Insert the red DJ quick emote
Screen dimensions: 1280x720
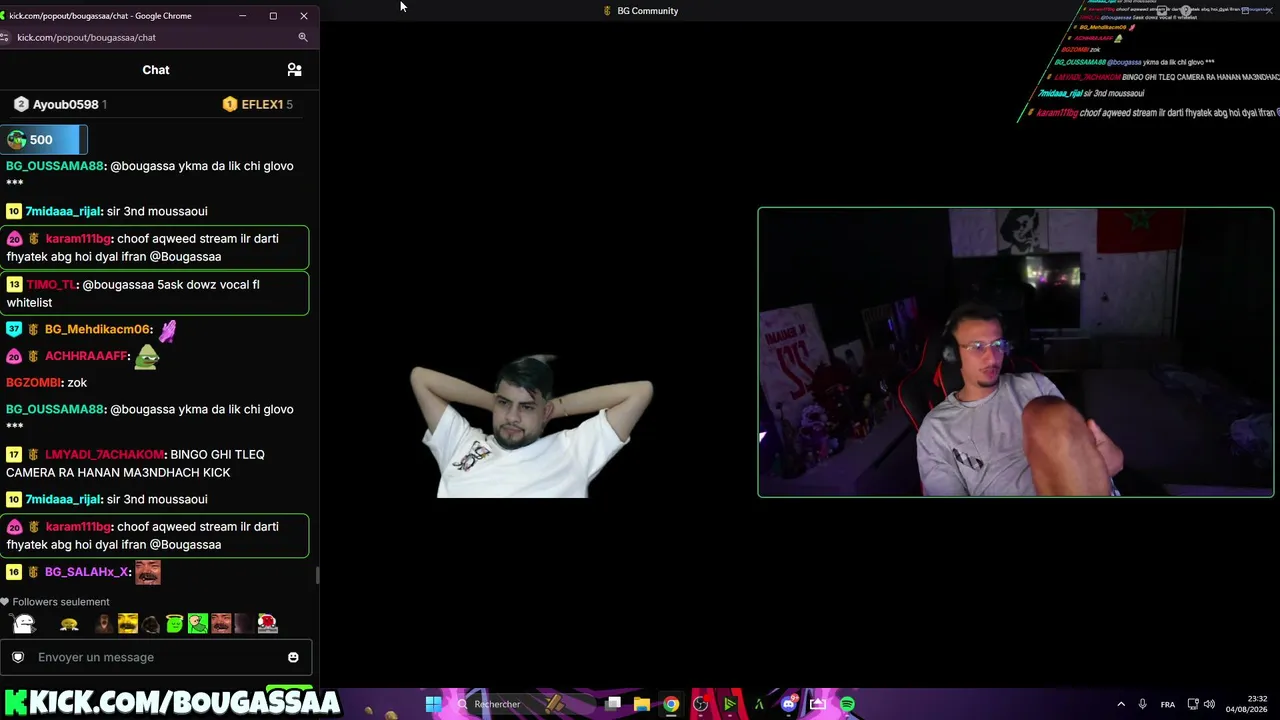point(267,624)
